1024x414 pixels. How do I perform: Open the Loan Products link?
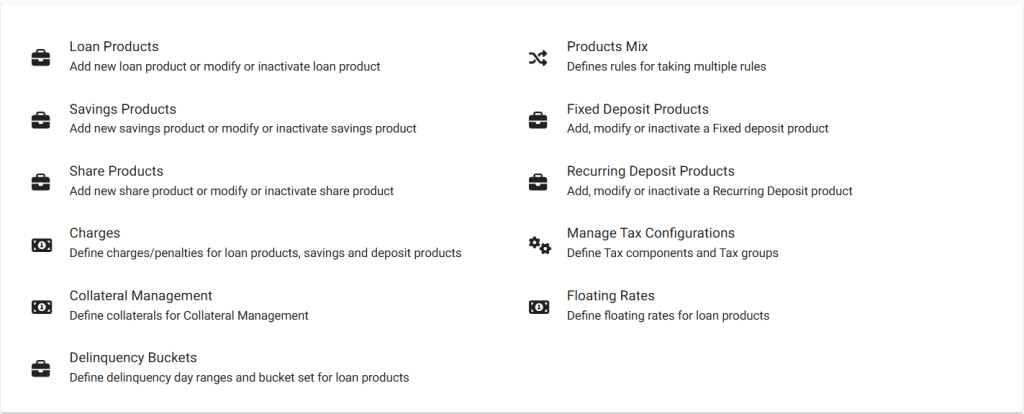click(114, 46)
